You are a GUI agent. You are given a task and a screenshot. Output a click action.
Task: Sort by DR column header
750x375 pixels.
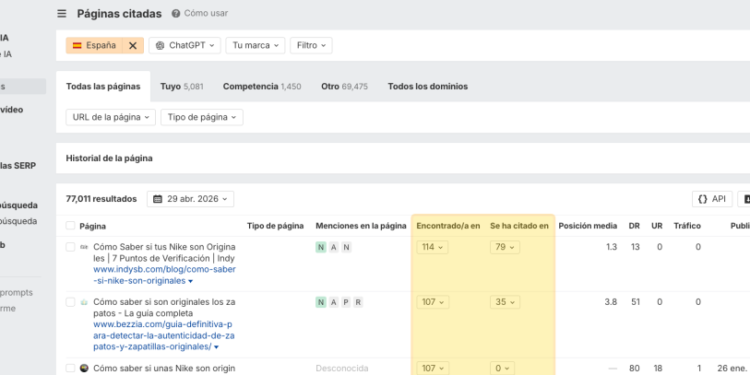(634, 226)
